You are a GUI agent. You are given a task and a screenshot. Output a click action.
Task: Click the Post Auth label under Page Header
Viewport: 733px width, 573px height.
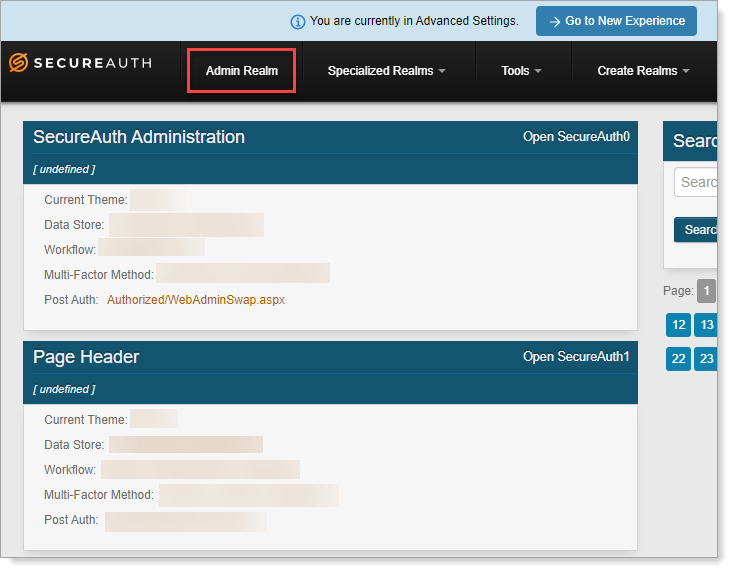click(71, 520)
